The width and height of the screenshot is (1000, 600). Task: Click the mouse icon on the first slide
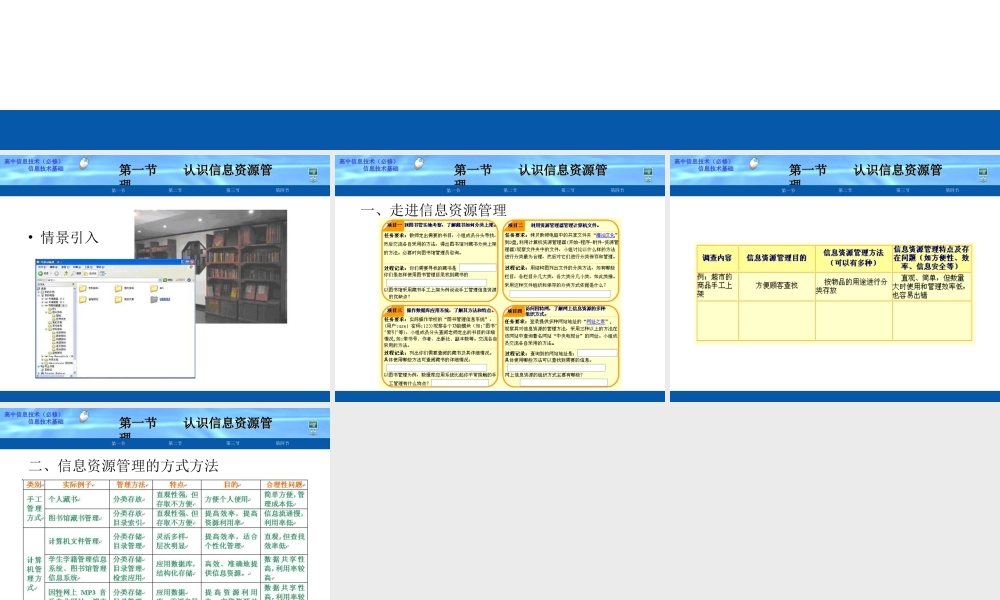click(83, 163)
